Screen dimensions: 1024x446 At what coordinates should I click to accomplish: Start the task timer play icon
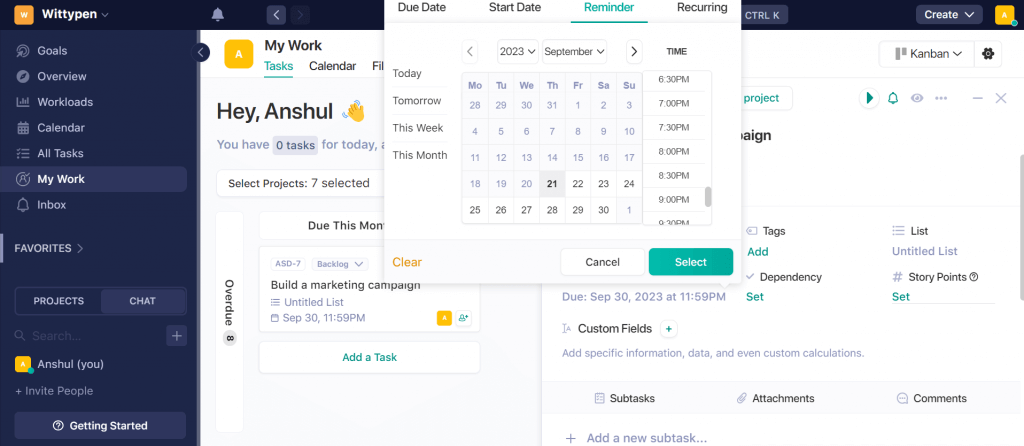(869, 98)
